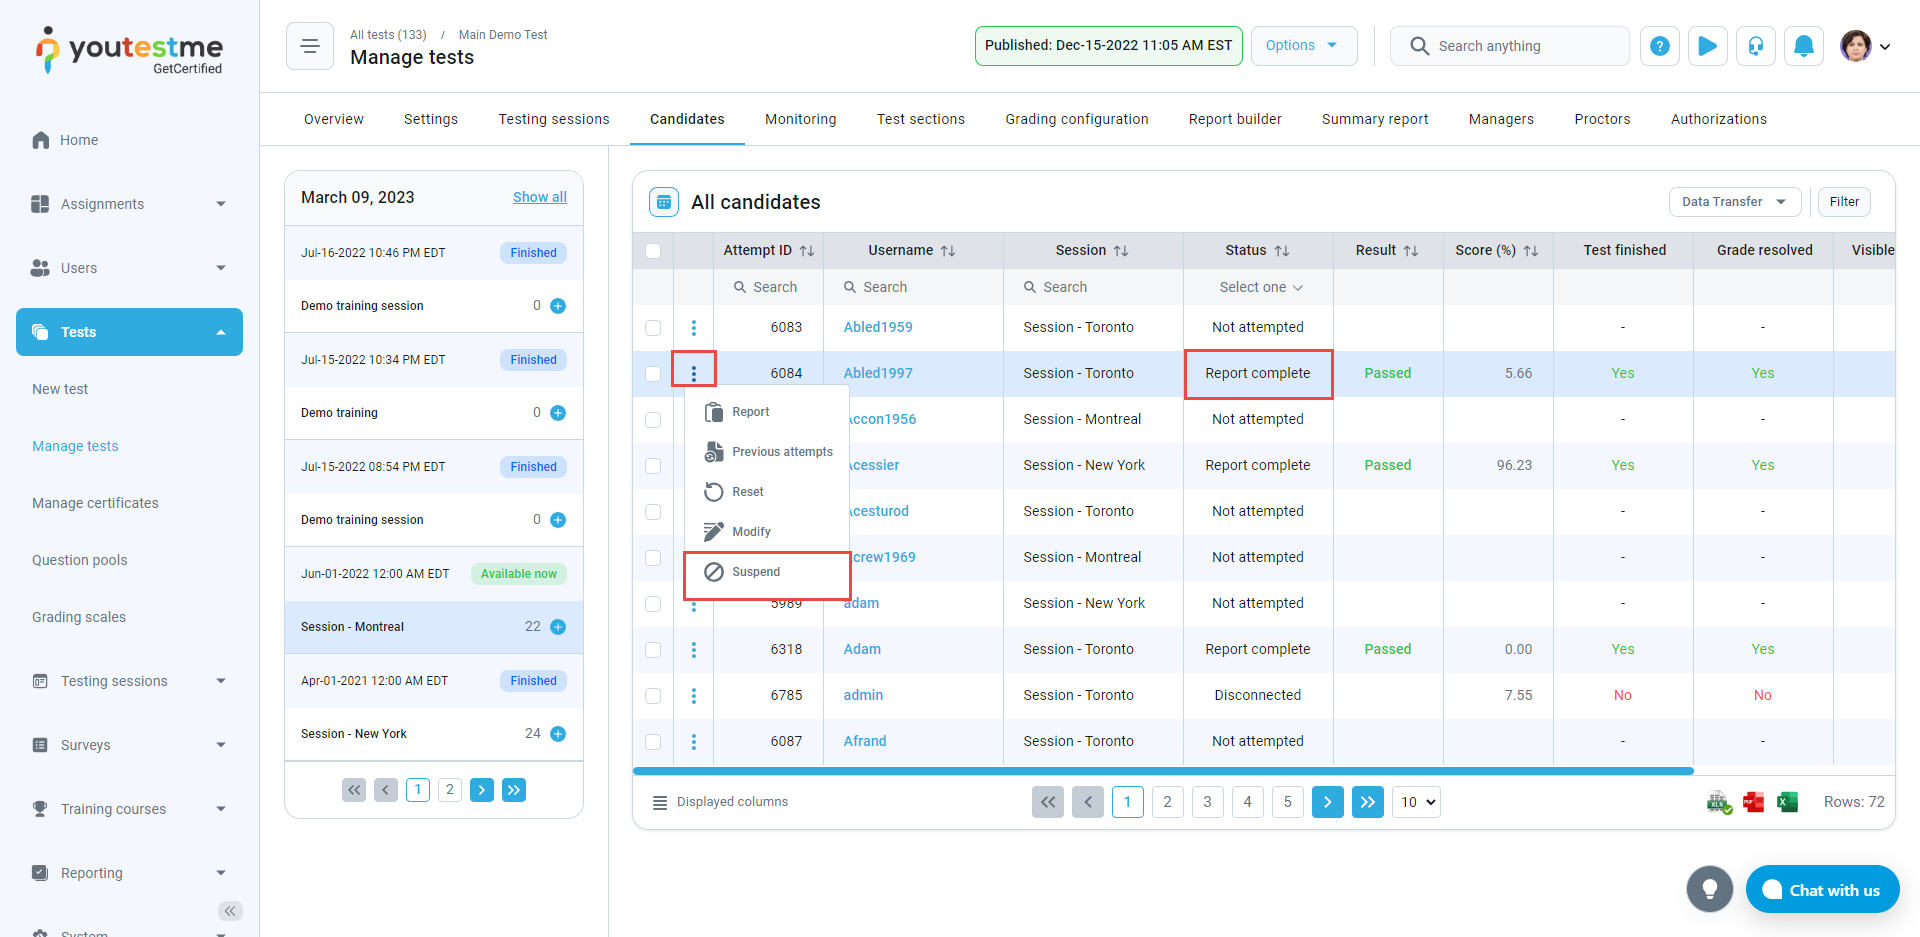Viewport: 1920px width, 937px height.
Task: Click the lightbulb suggestion icon
Action: 1709,889
